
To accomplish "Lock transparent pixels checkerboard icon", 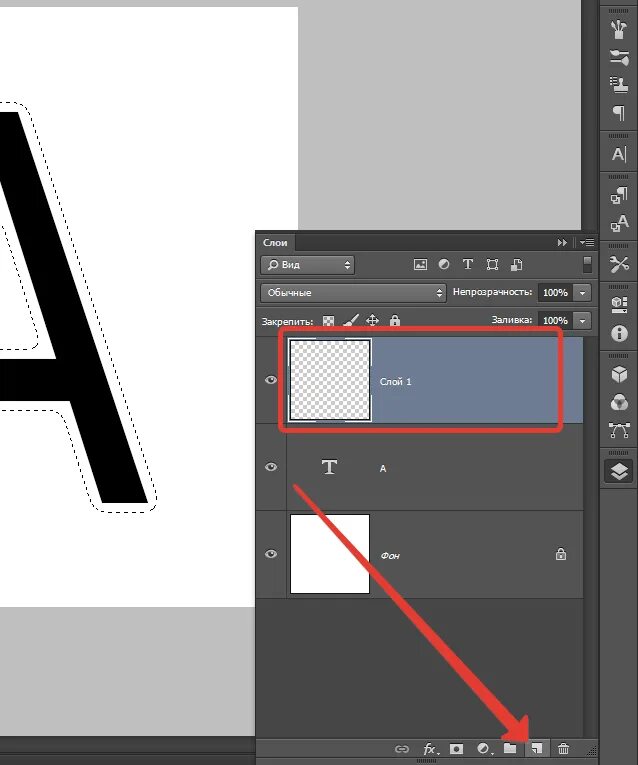I will pos(329,321).
